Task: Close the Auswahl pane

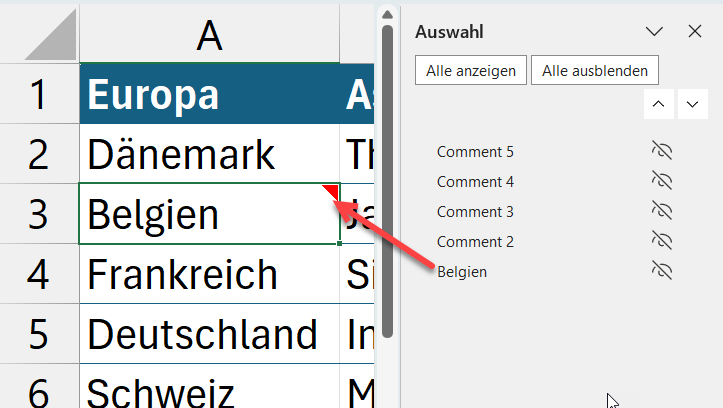Action: [x=695, y=32]
